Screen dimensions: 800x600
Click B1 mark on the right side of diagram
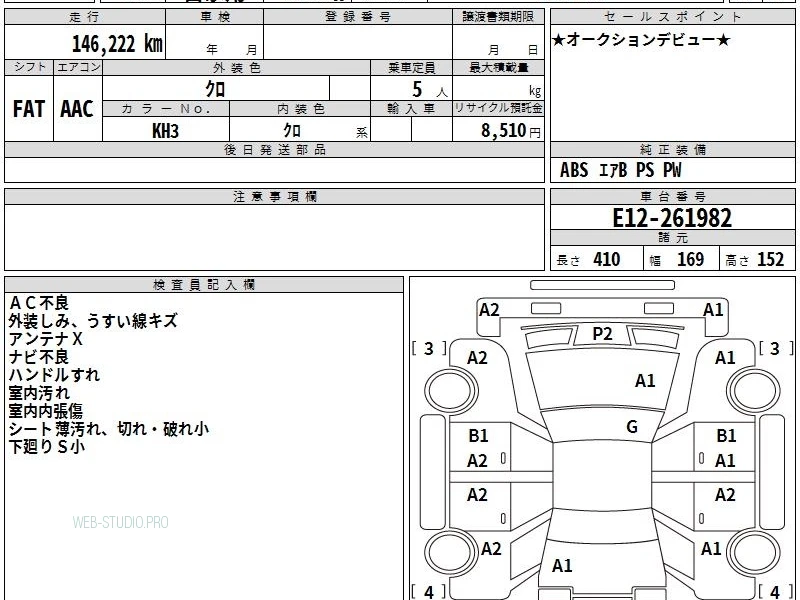(x=726, y=436)
